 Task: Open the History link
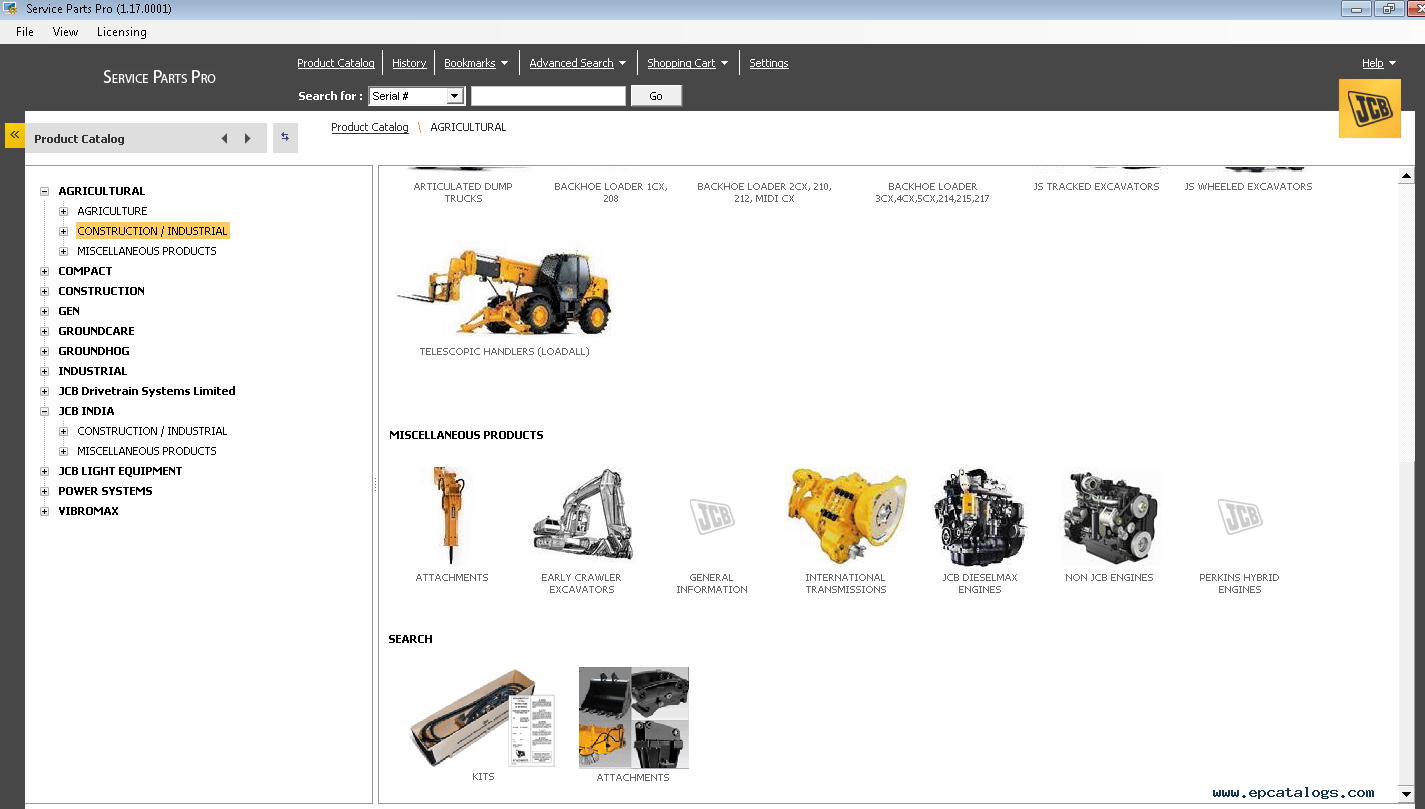(409, 63)
